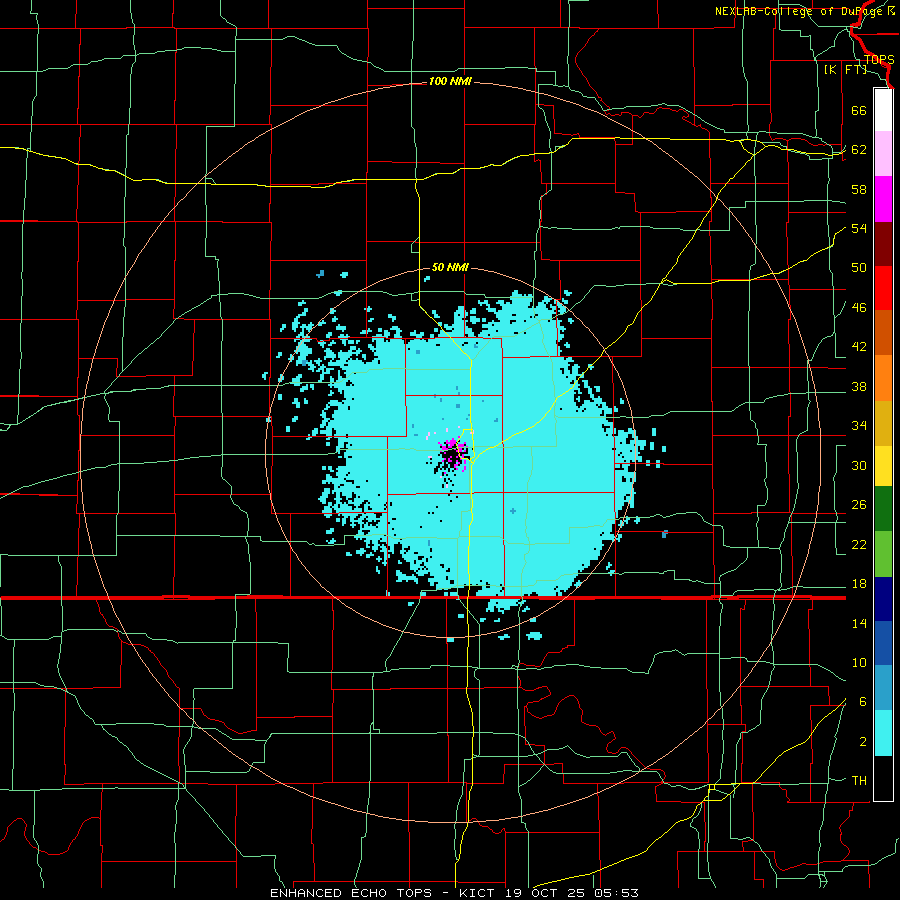Screen dimensions: 900x900
Task: Select the yellow legend swatch
Action: click(883, 466)
